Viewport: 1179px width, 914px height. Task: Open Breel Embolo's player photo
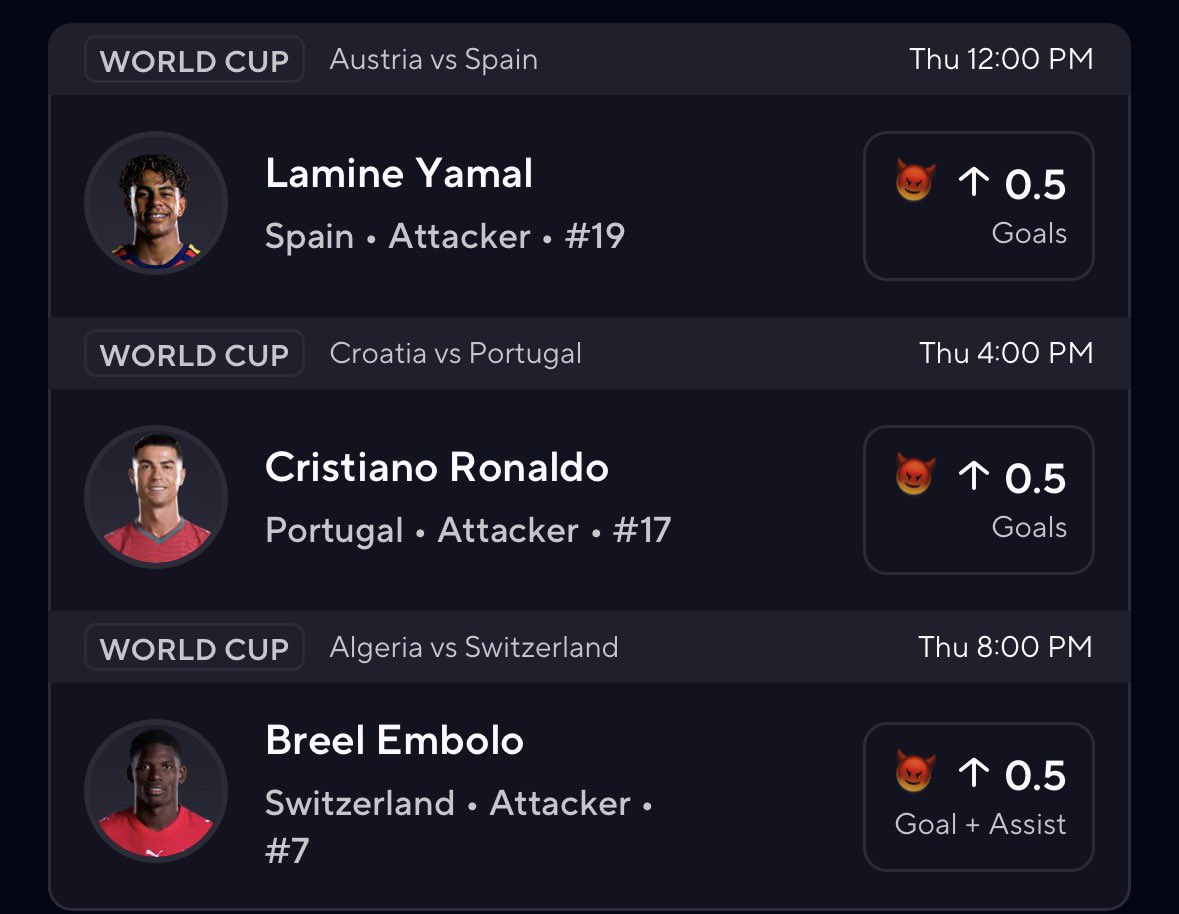coord(156,791)
